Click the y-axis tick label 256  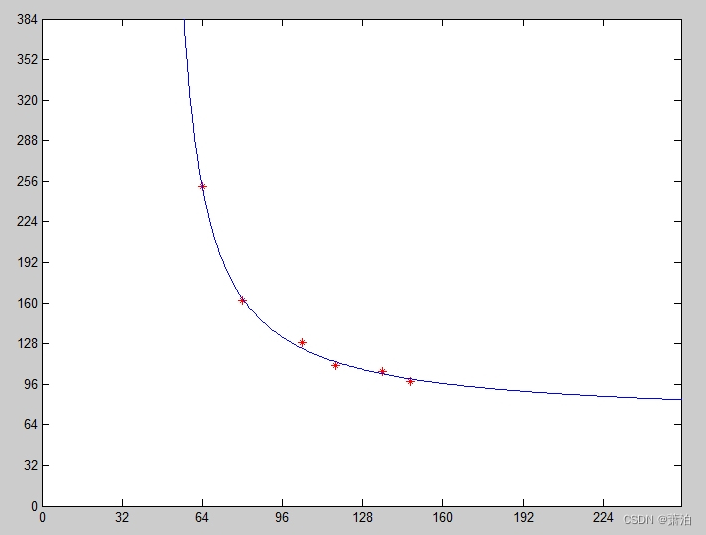point(27,181)
